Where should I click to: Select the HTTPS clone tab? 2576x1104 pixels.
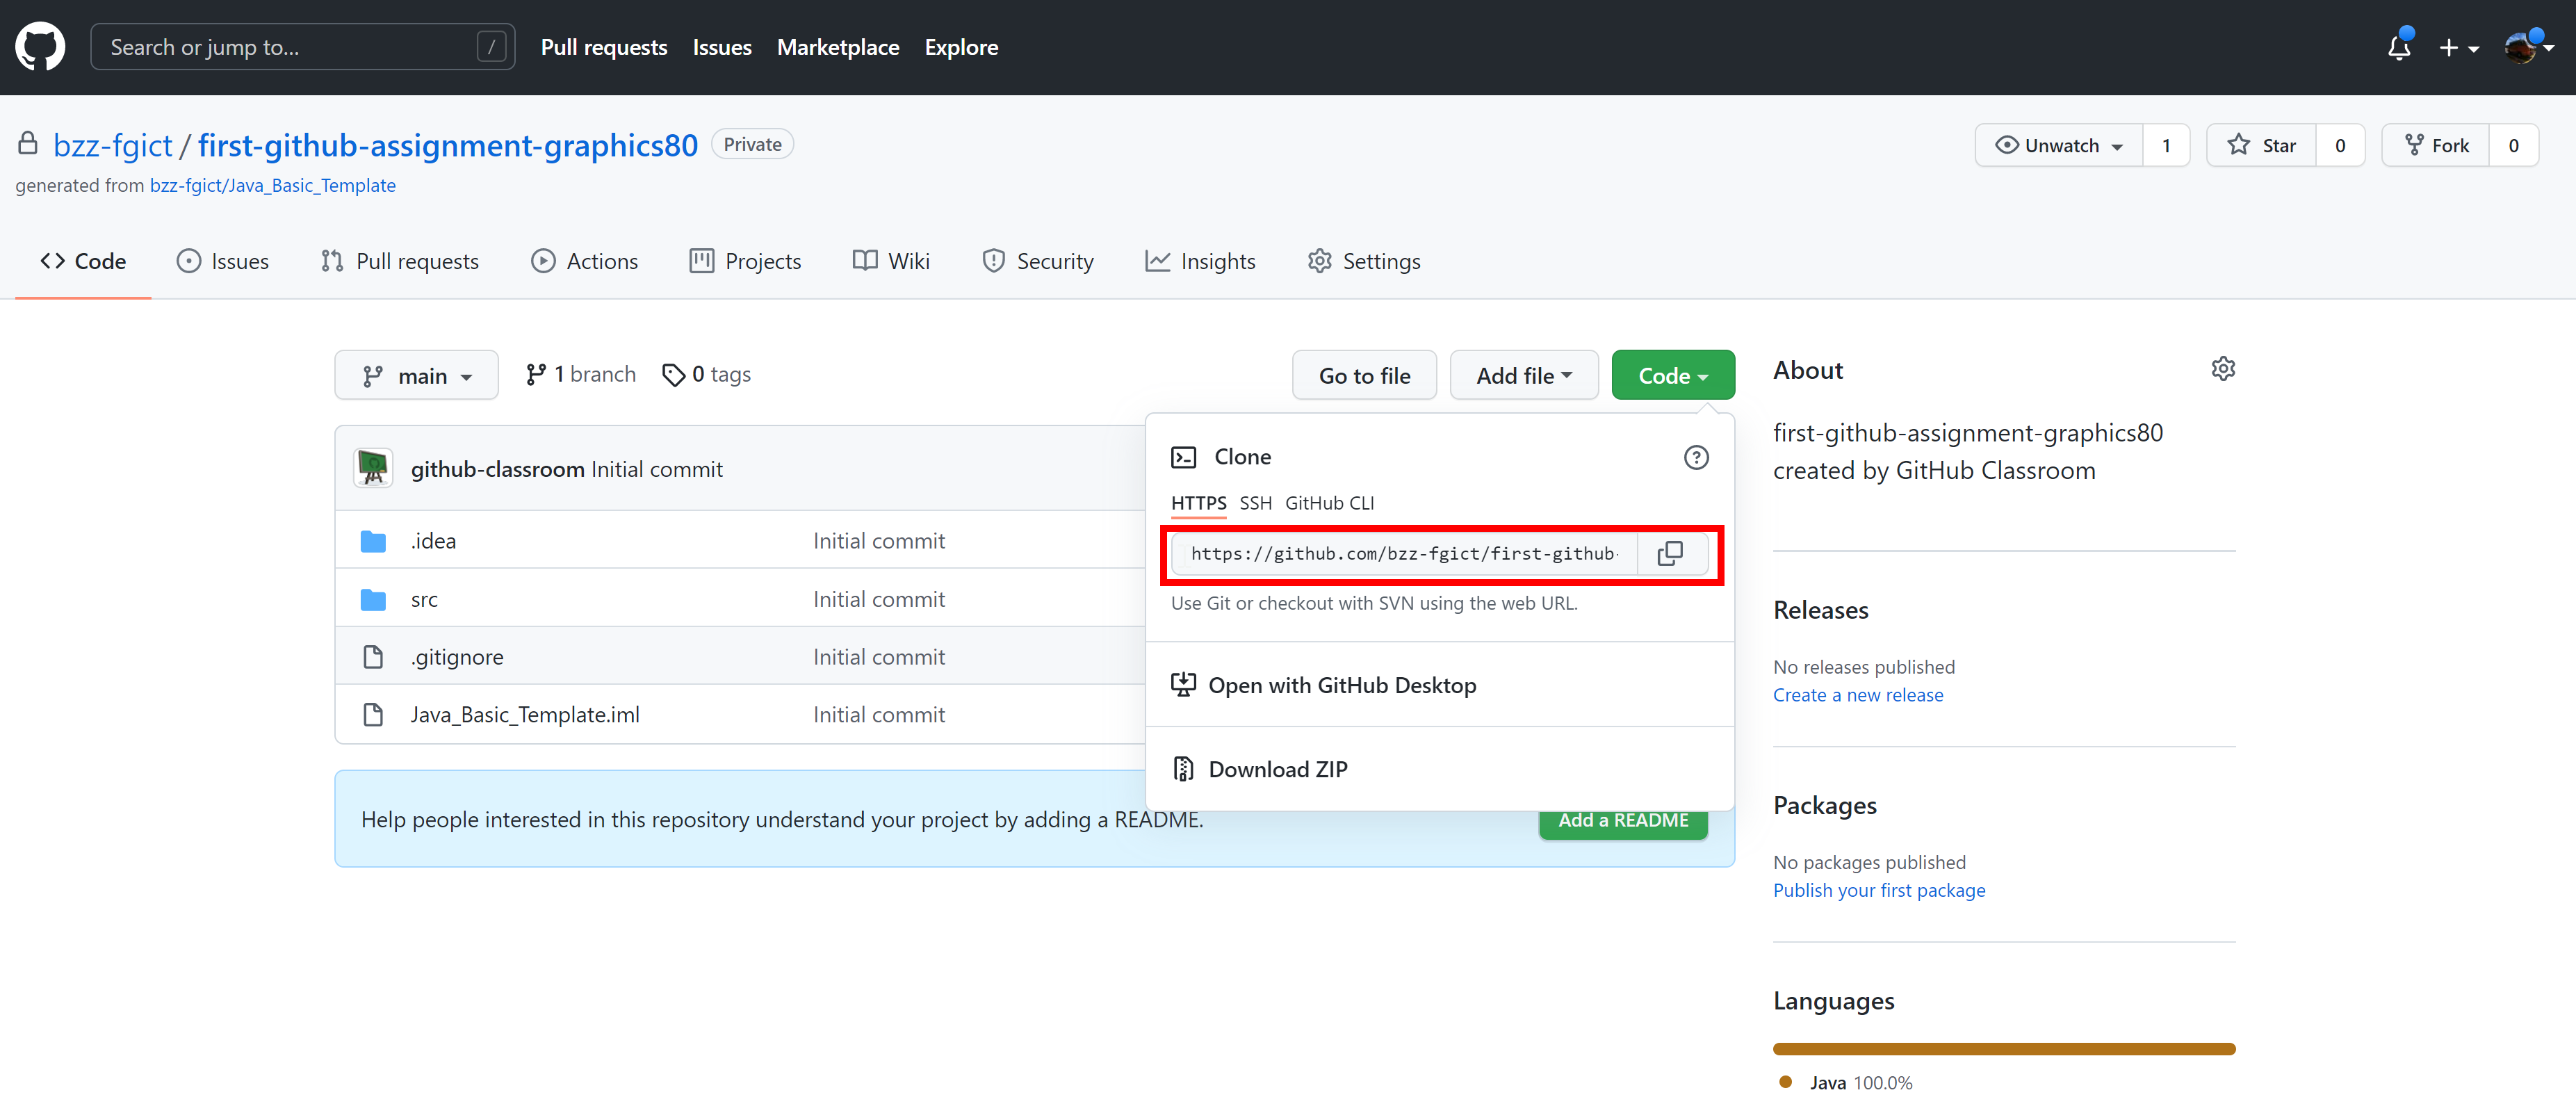click(x=1198, y=503)
